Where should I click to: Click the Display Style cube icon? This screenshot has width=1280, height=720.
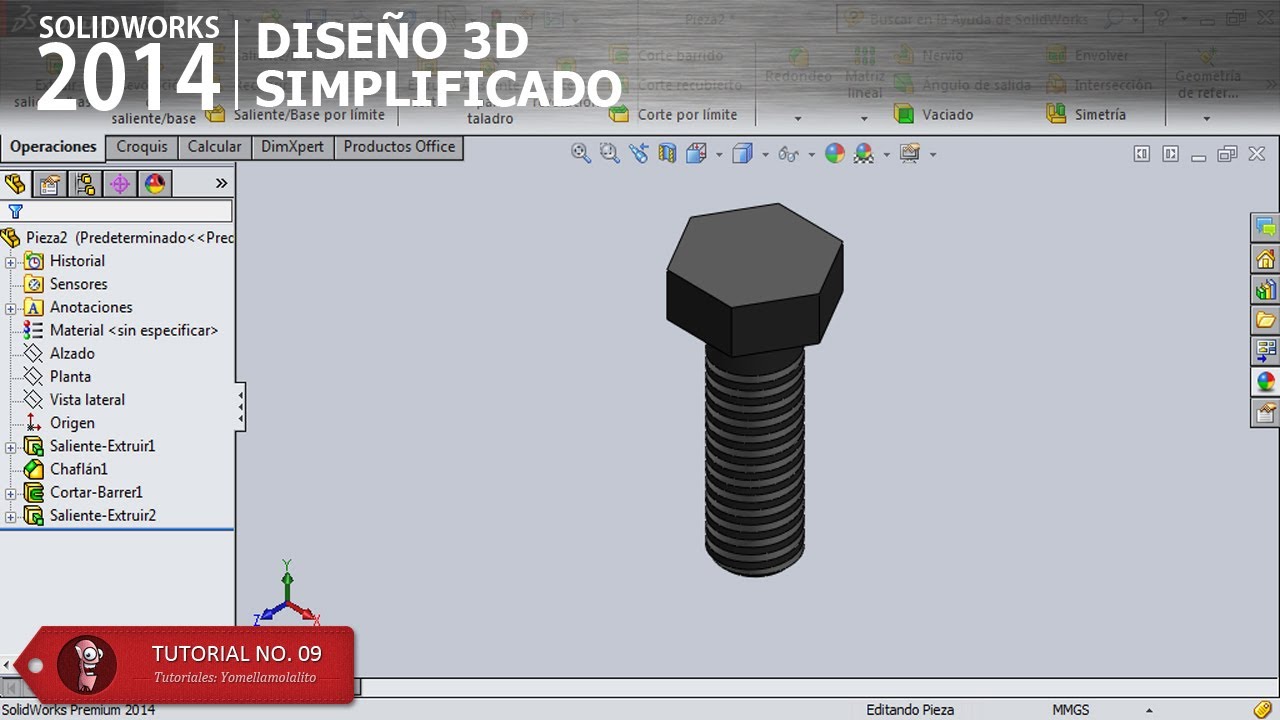[x=742, y=153]
